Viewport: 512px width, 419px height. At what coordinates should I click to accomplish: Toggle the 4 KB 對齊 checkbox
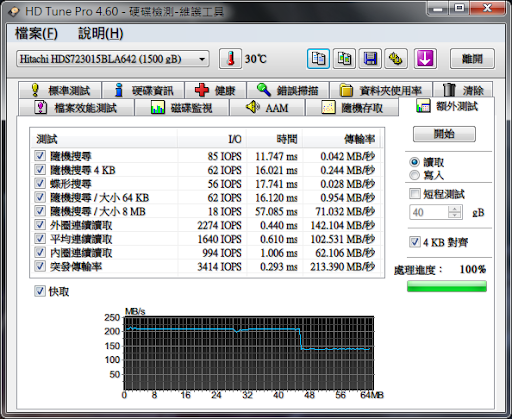point(415,242)
